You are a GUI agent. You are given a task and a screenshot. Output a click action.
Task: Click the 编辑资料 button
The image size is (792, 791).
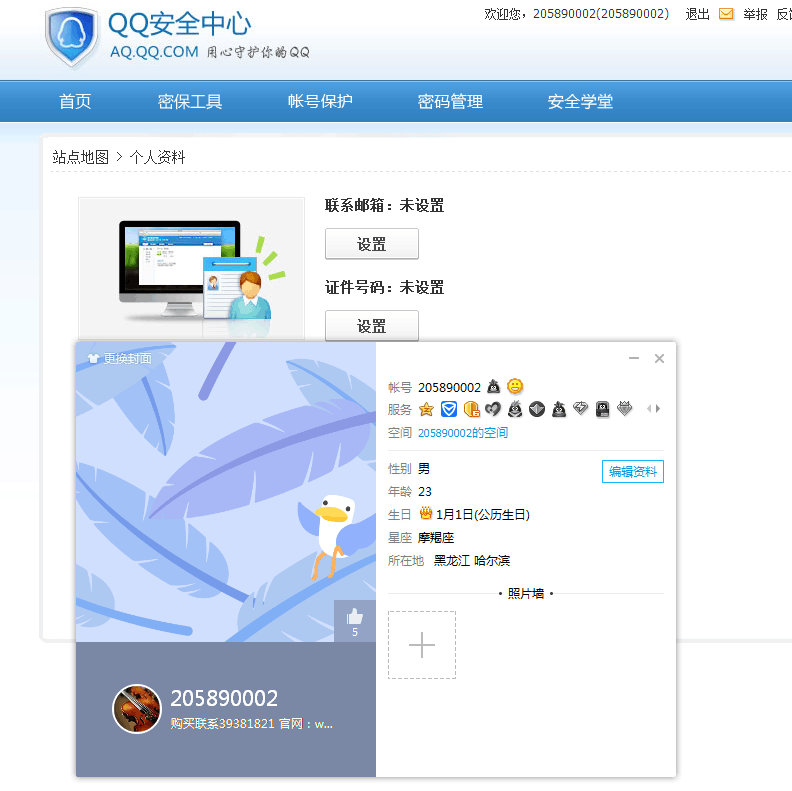(x=632, y=471)
